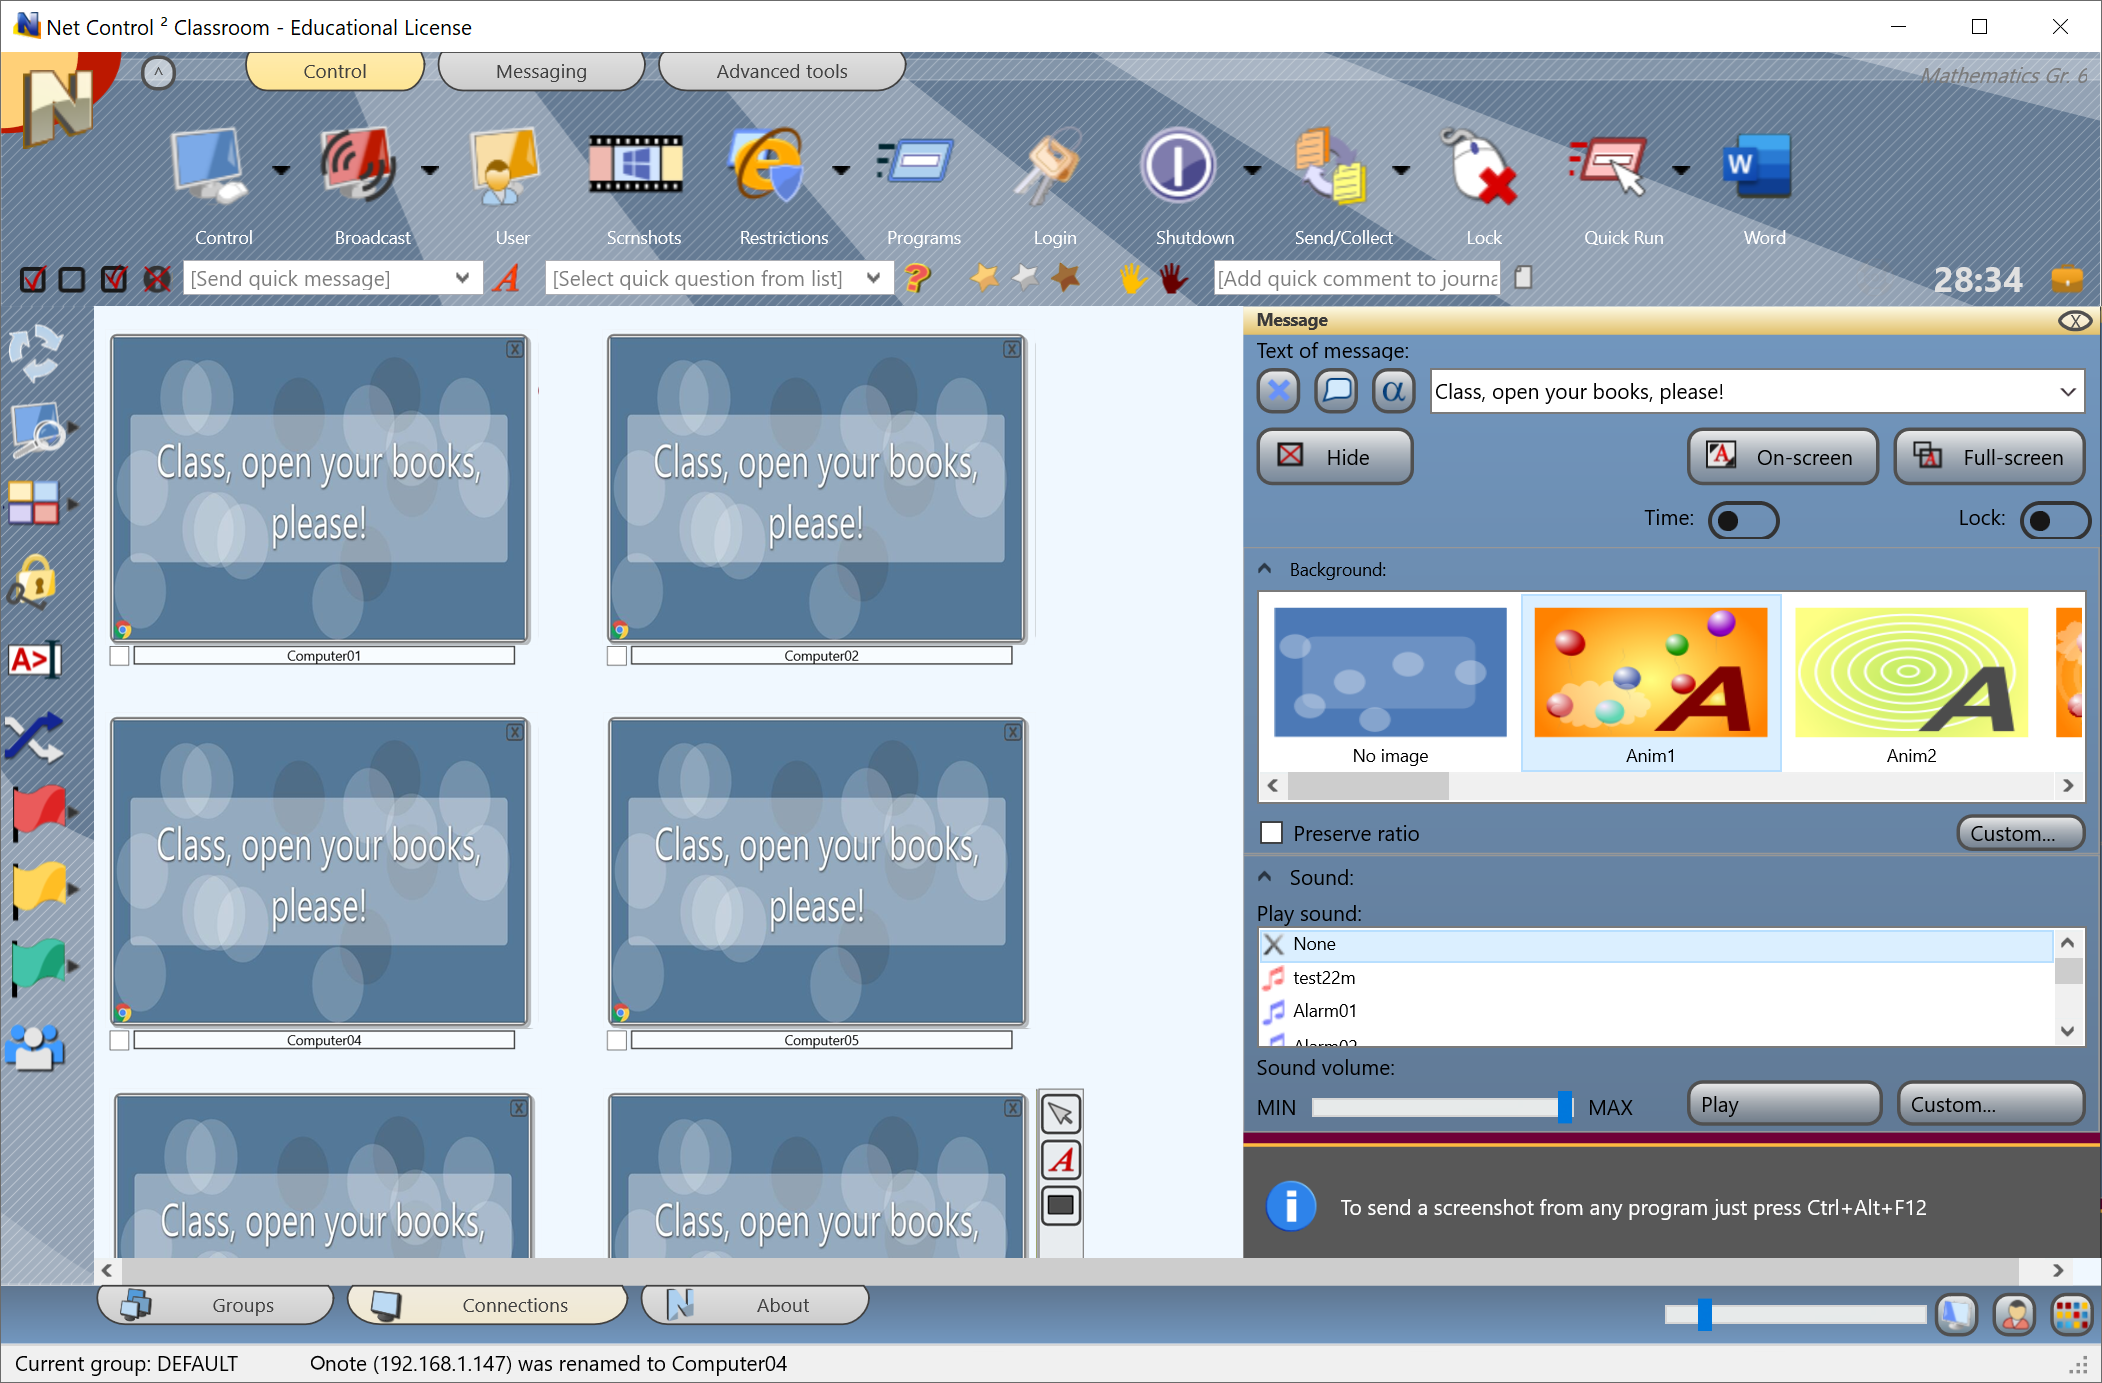This screenshot has height=1383, width=2102.
Task: Click the refresh arrows sidebar icon
Action: click(36, 353)
